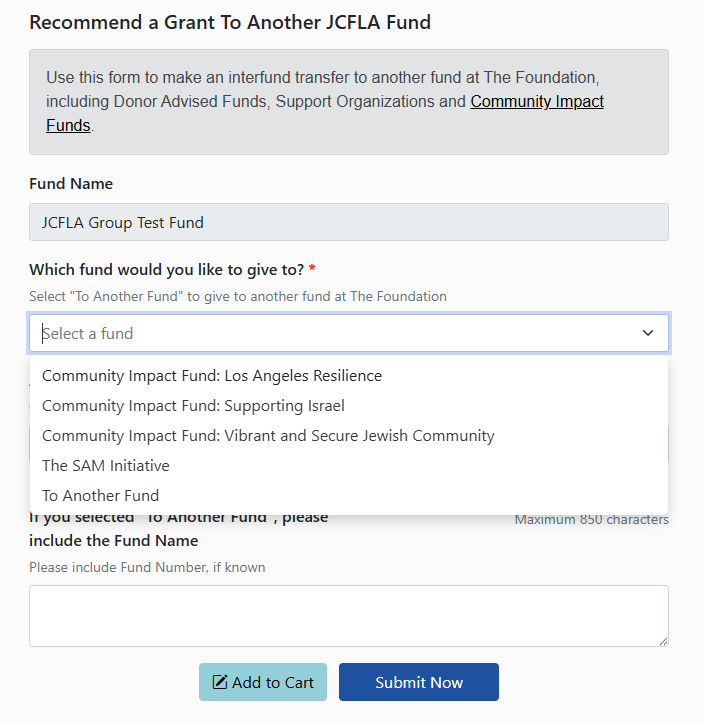The image size is (704, 725).
Task: Click the Add to Cart button
Action: 263,682
